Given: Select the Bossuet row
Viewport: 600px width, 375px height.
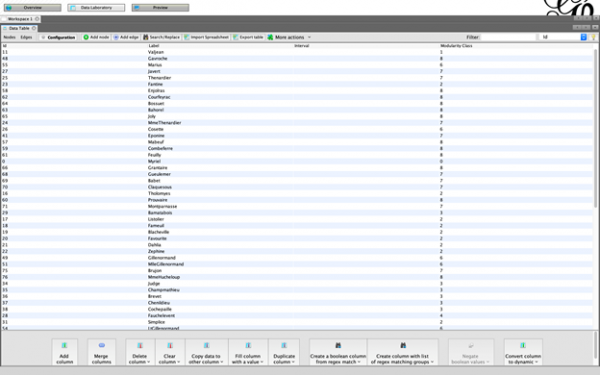Looking at the screenshot, I should tap(297, 103).
